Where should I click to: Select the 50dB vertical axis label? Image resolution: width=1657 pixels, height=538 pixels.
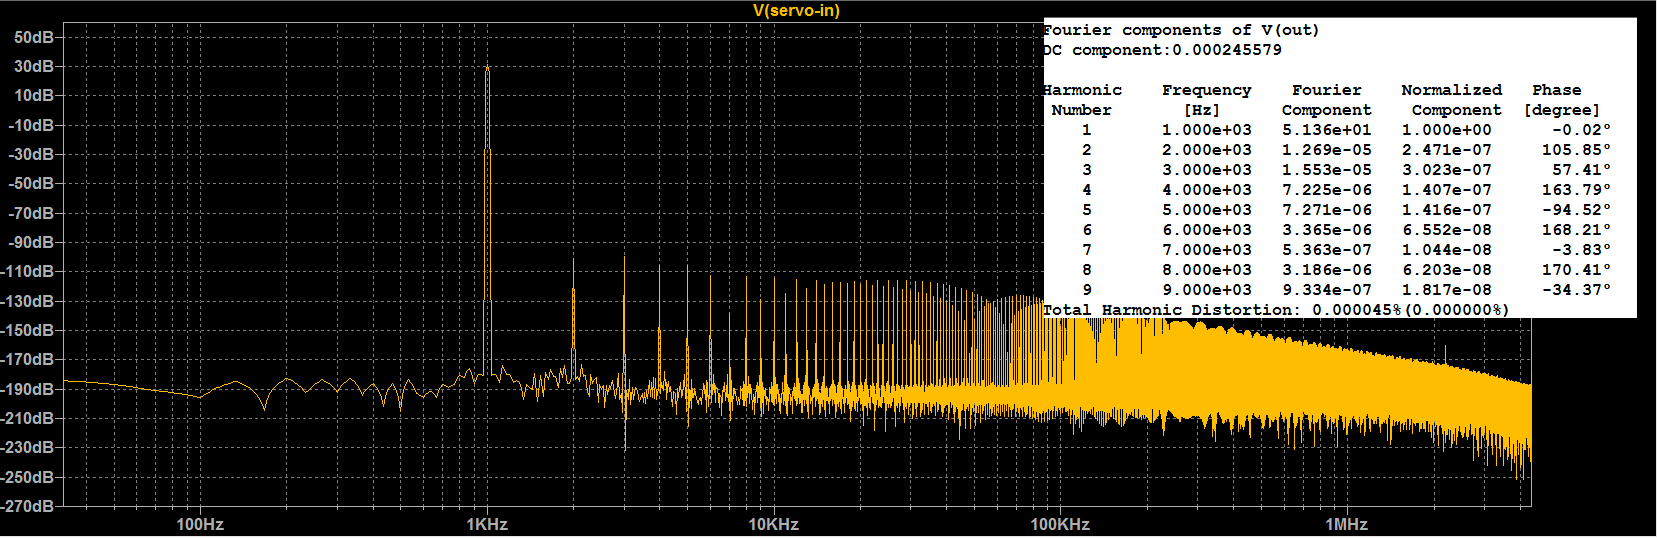pyautogui.click(x=34, y=37)
